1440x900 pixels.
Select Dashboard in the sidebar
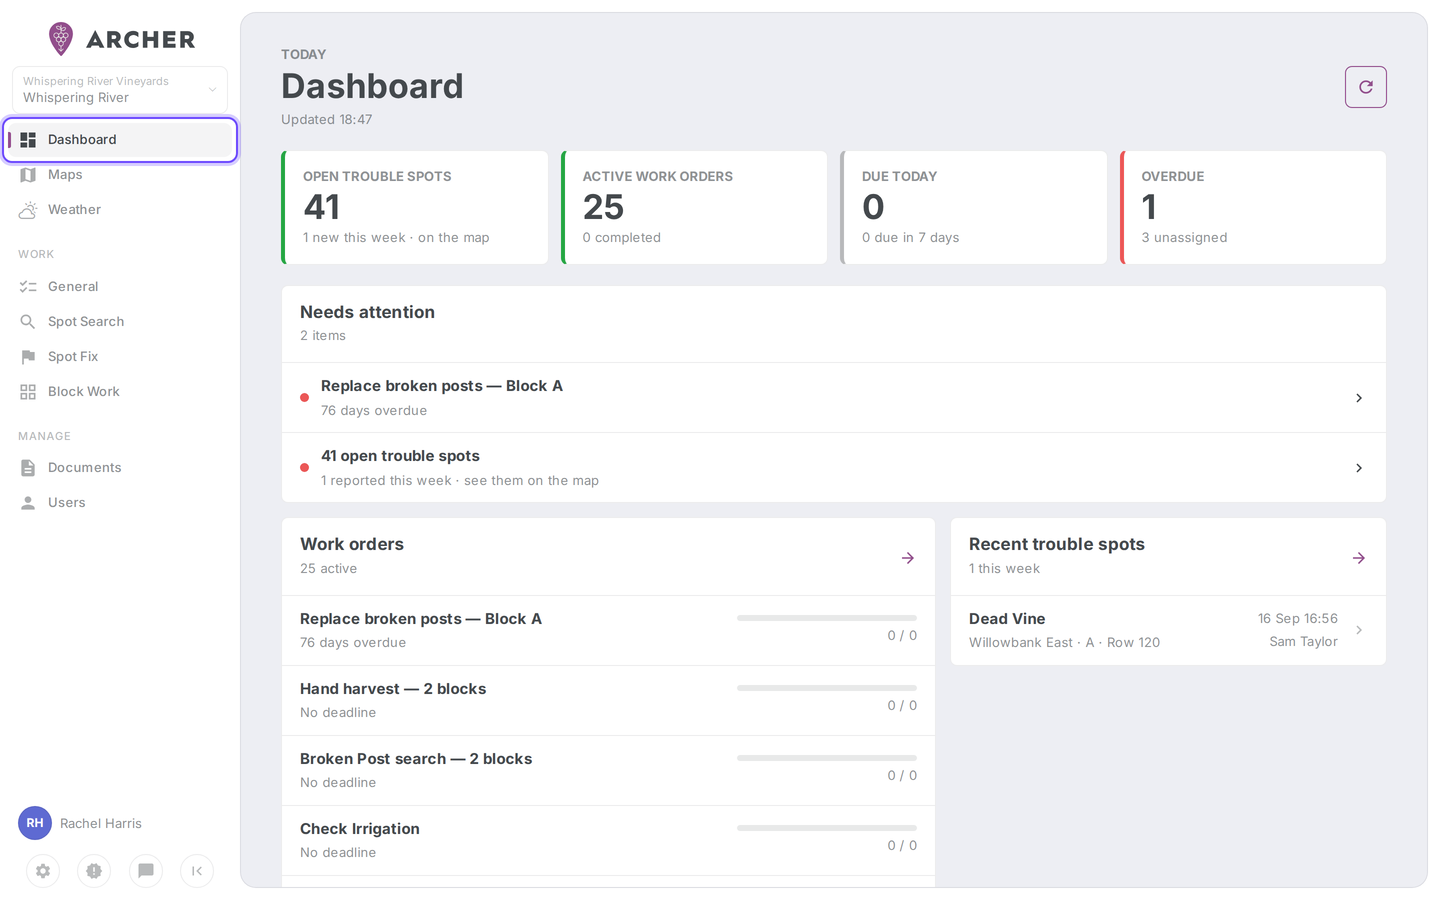pos(120,140)
